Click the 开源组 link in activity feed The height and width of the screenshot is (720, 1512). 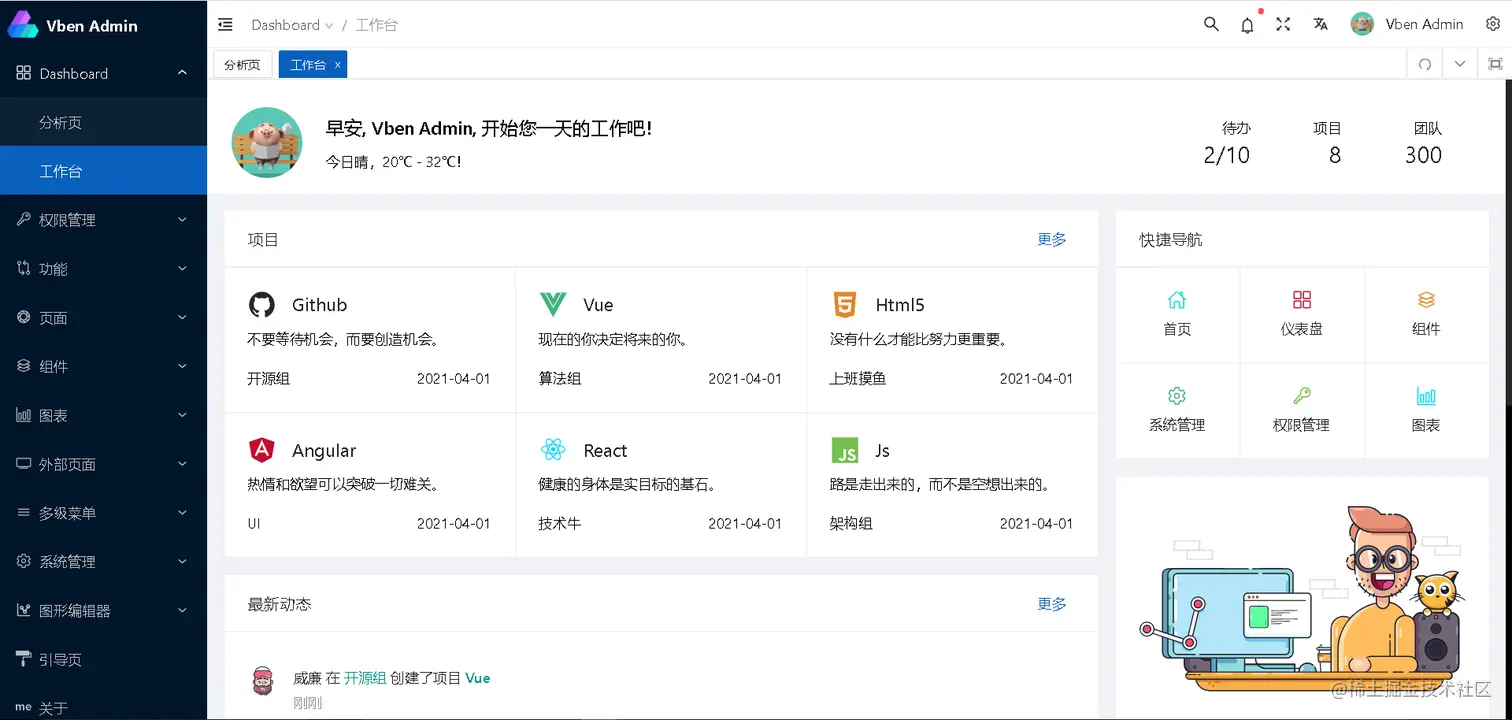(365, 677)
